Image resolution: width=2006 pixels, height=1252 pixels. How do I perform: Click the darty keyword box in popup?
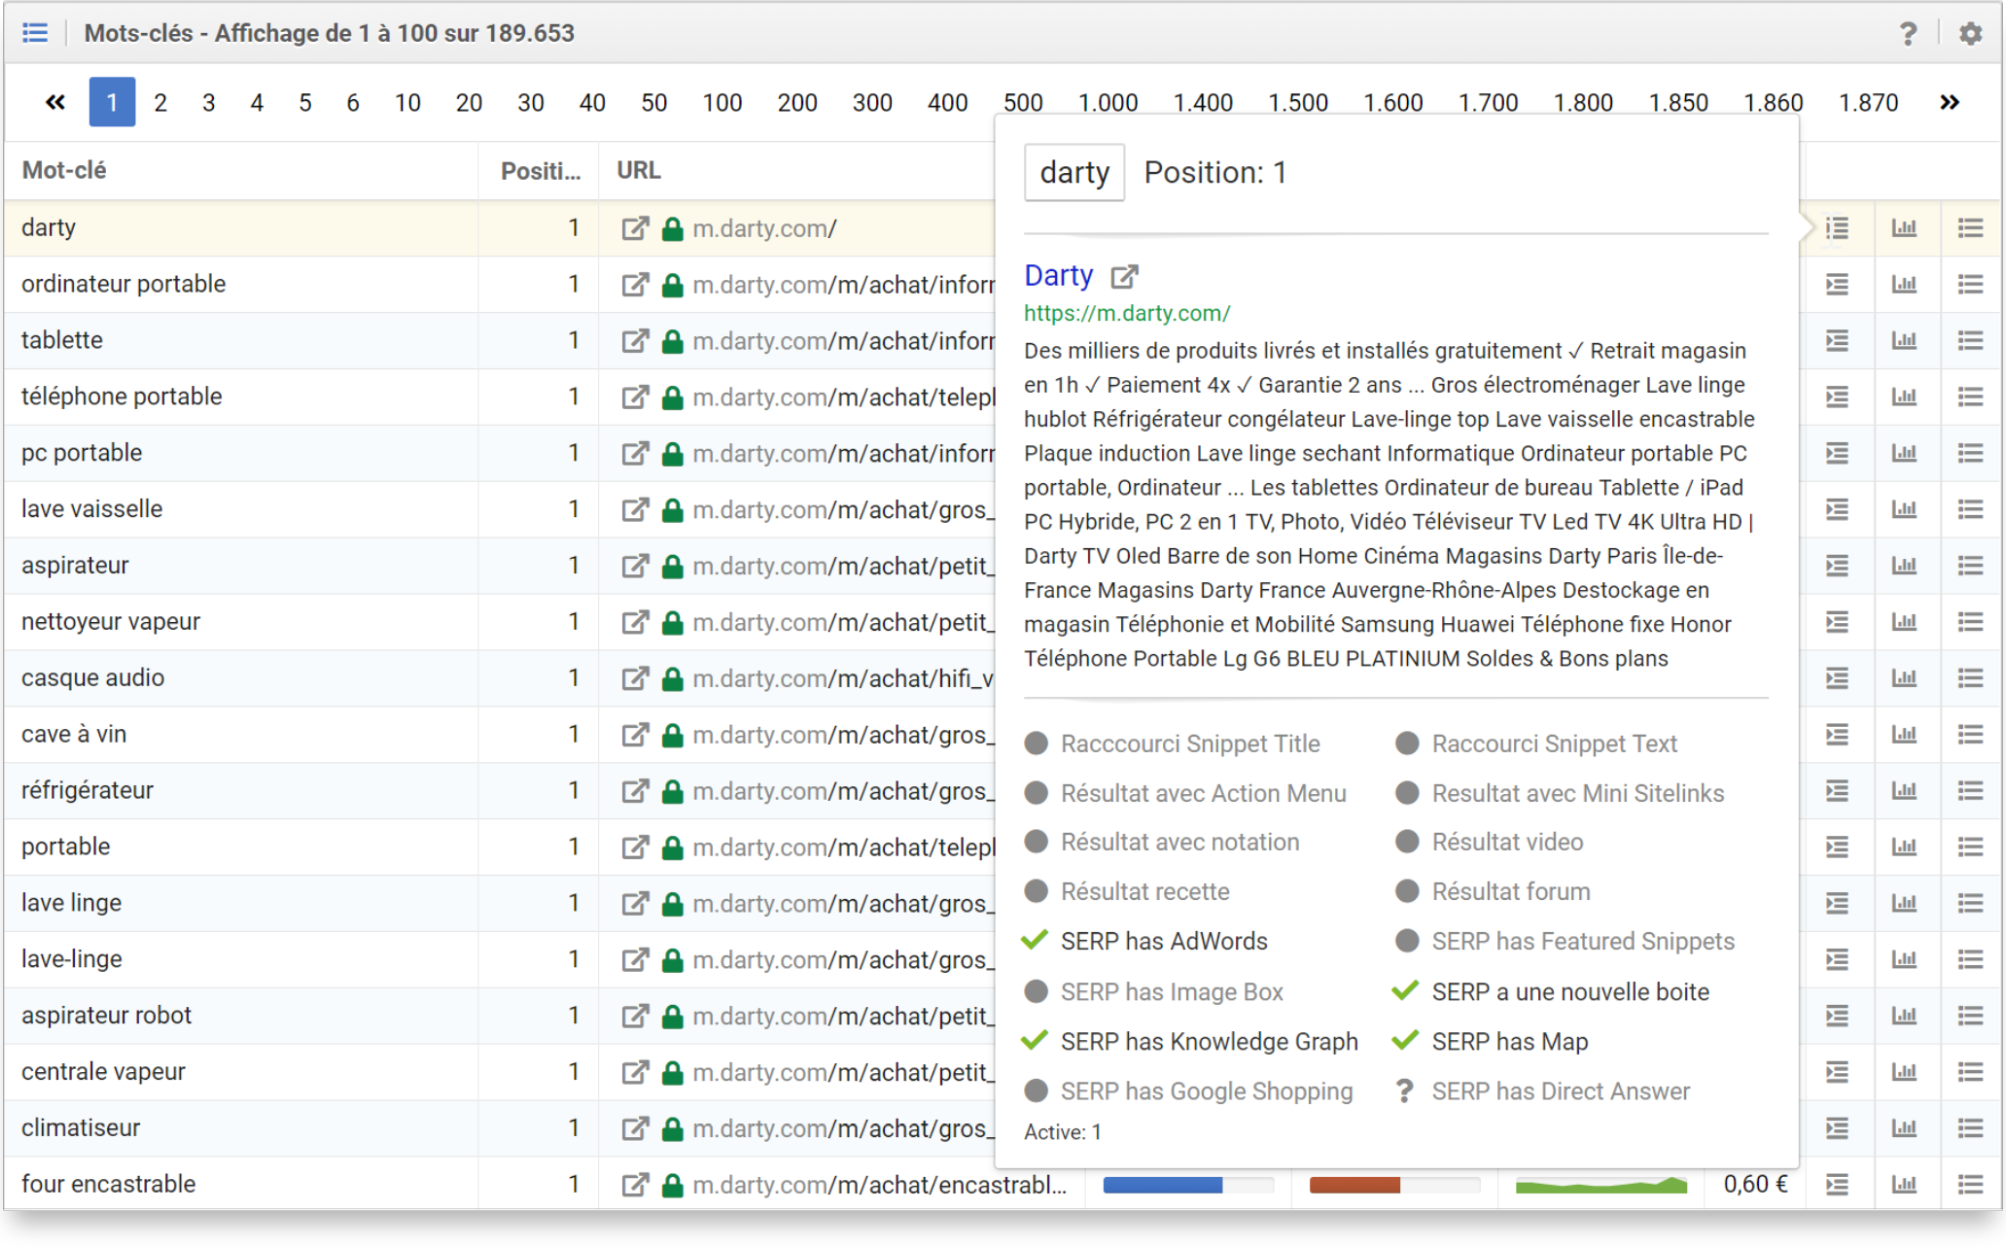point(1074,172)
